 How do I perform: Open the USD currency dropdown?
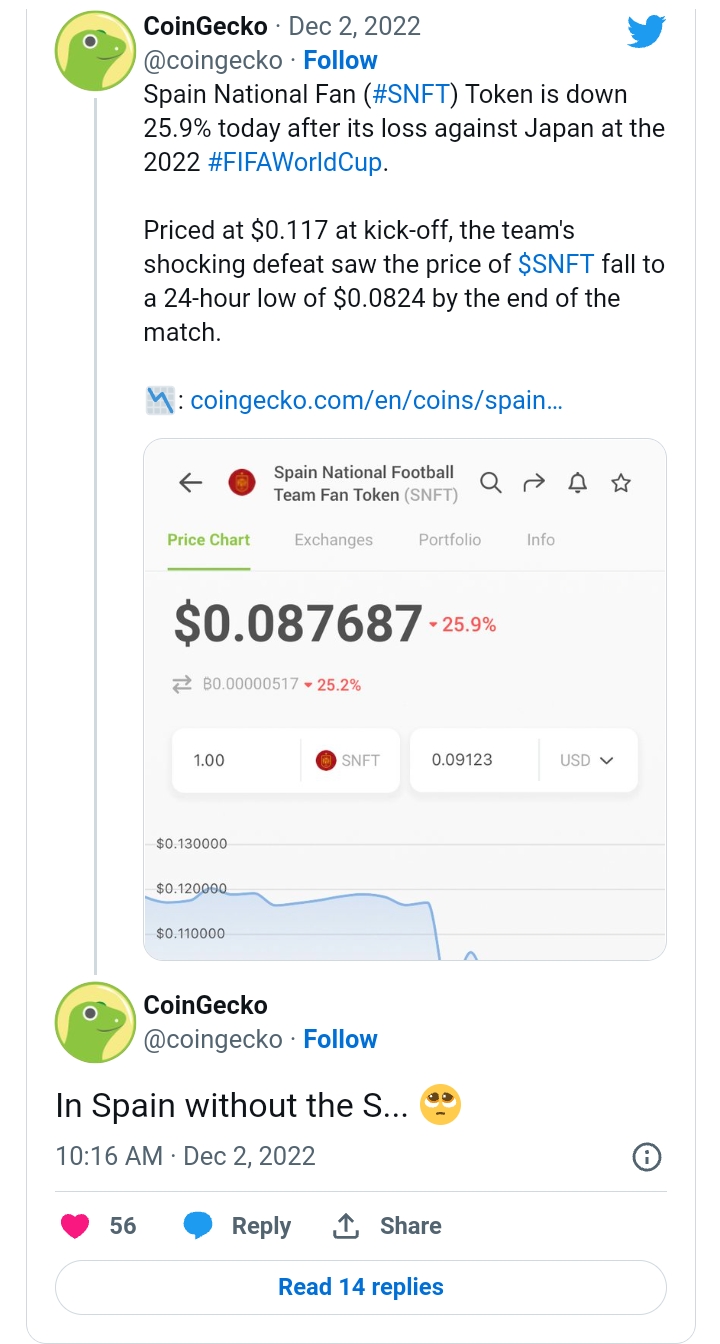tap(587, 760)
